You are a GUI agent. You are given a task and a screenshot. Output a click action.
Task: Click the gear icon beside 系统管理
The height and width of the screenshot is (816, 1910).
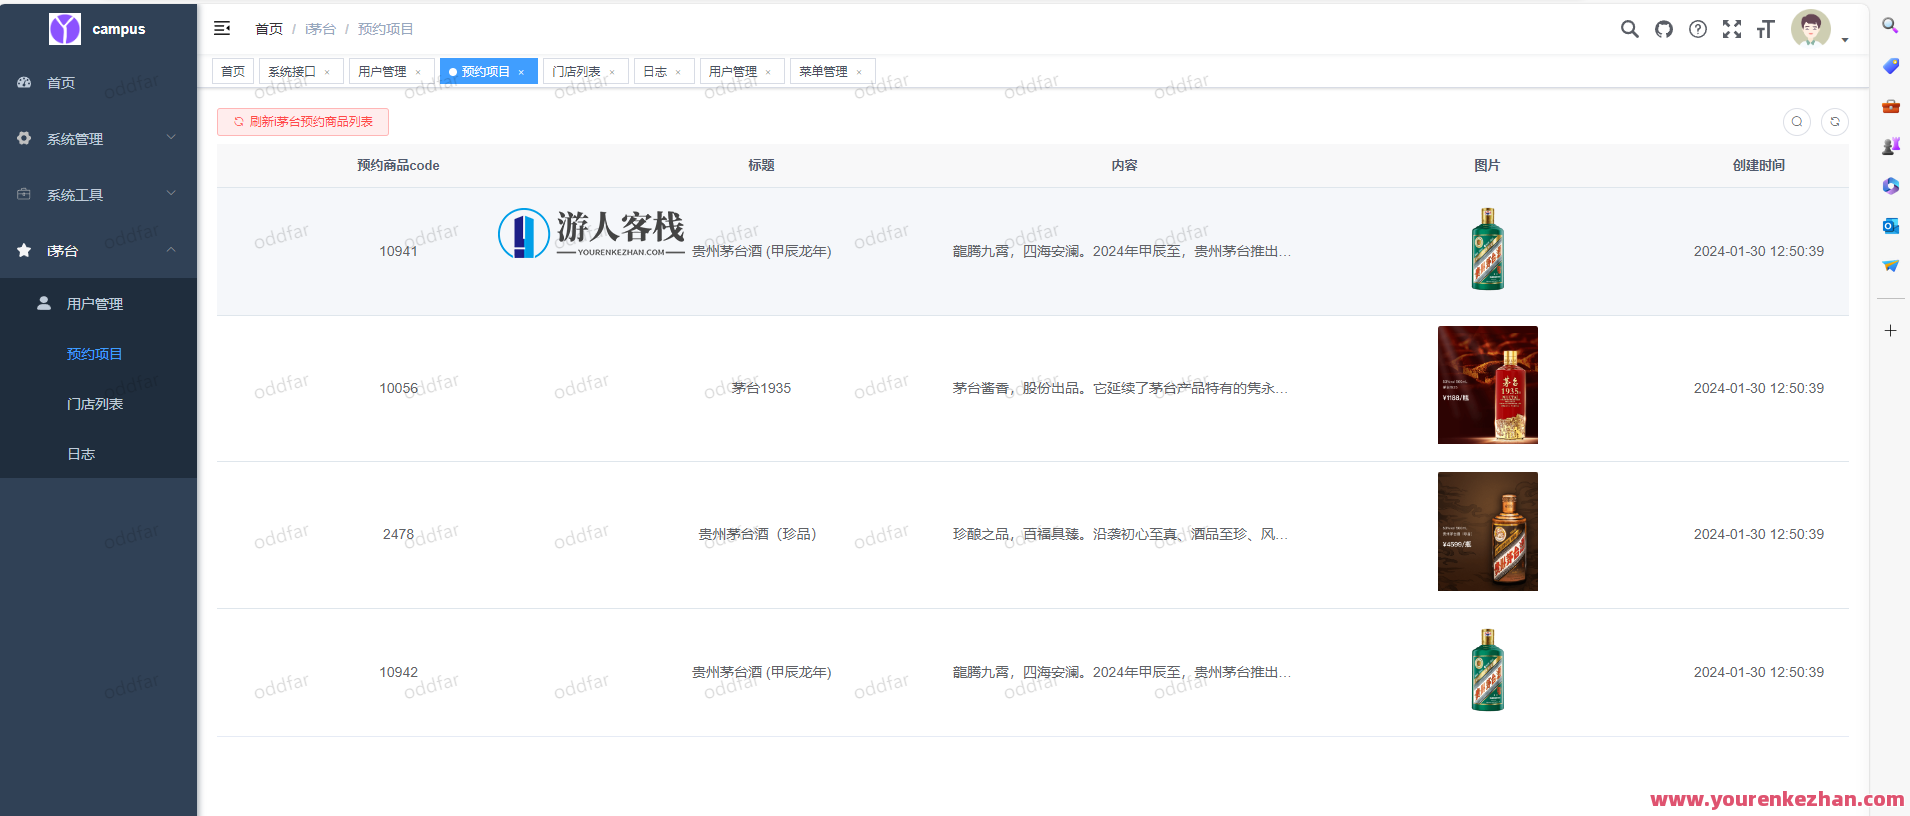24,138
